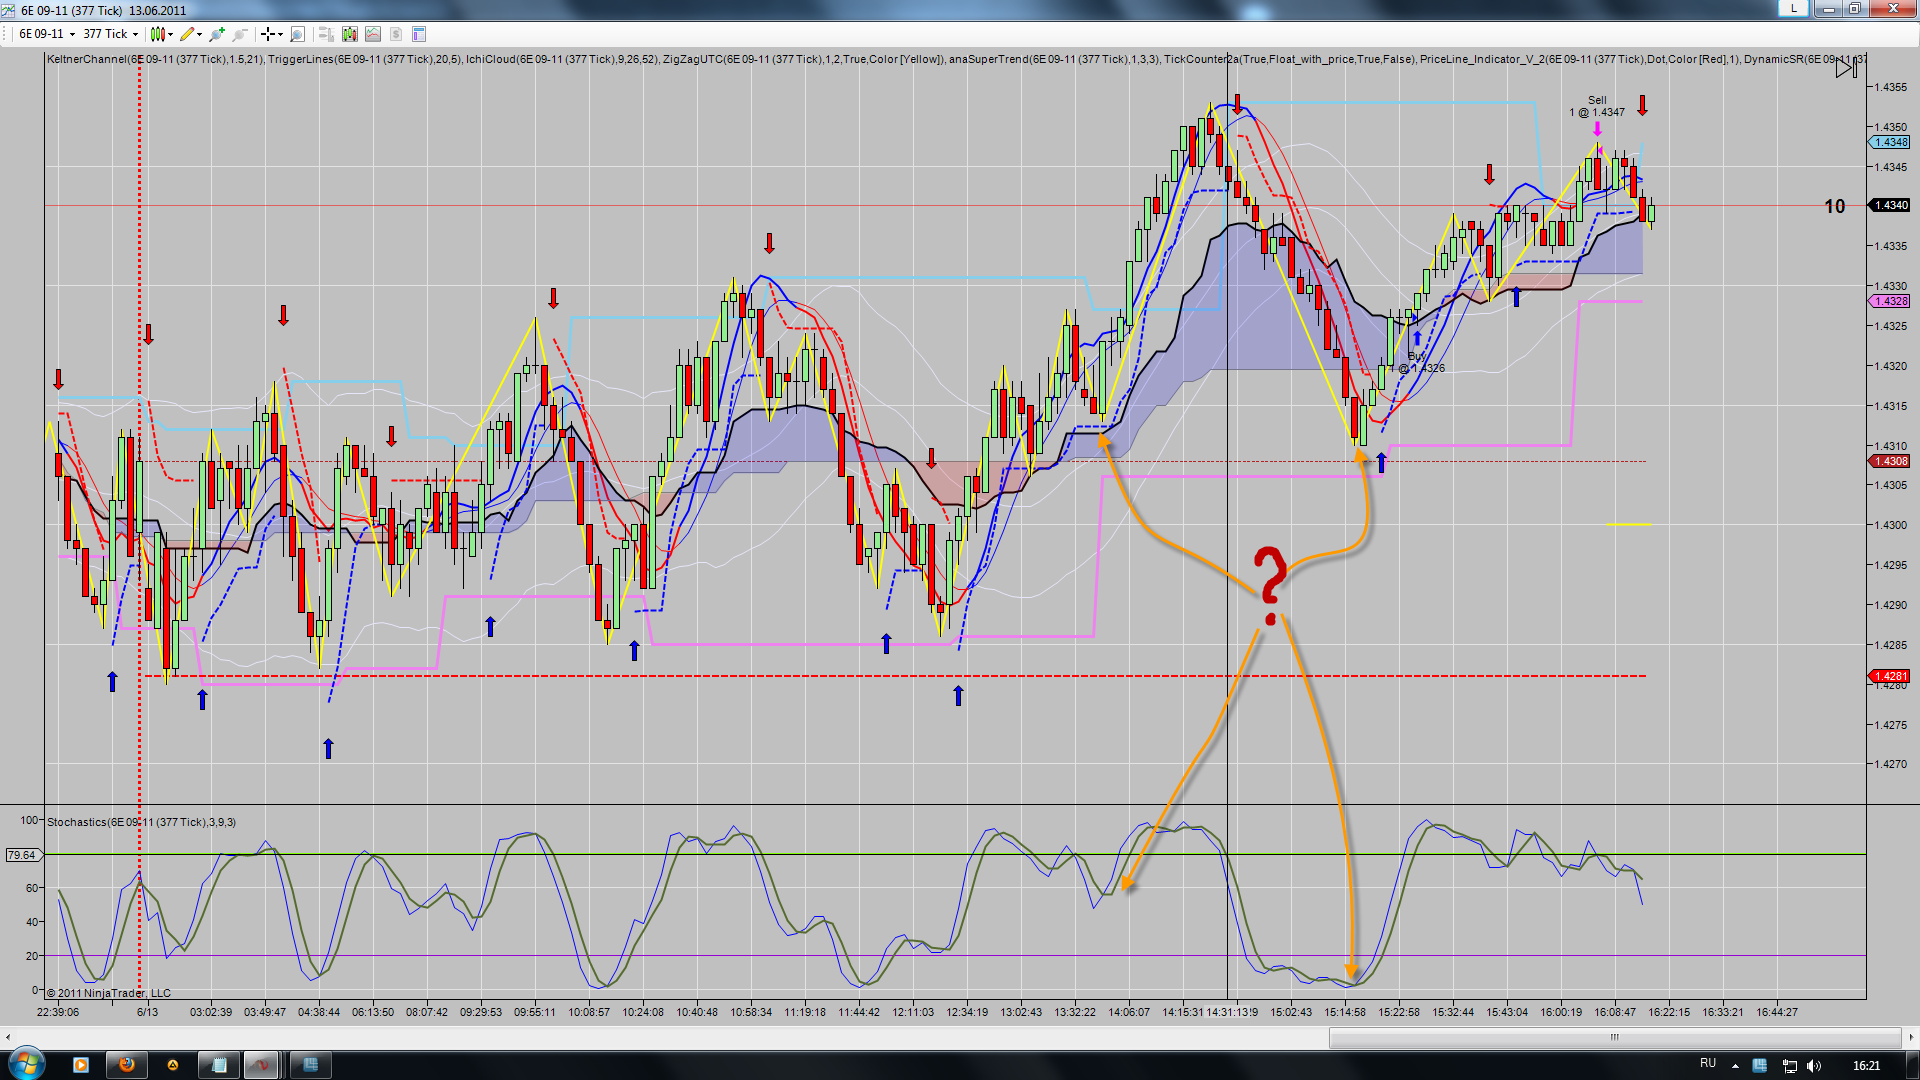Open the system tray volume icon
The image size is (1920, 1080).
click(1814, 1066)
